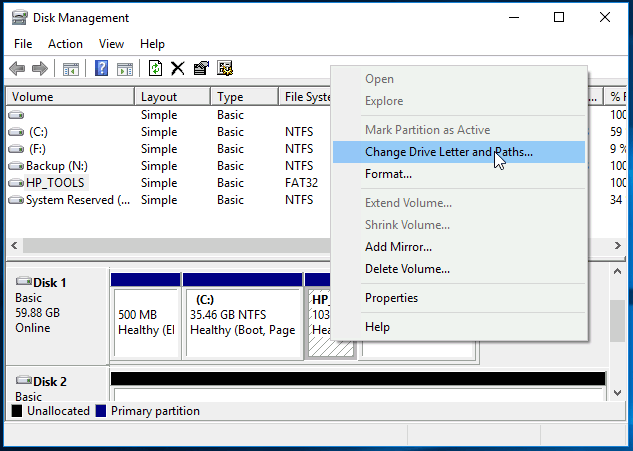Click the drive icon beside System Reserved
Image resolution: width=633 pixels, height=451 pixels.
pyautogui.click(x=16, y=200)
